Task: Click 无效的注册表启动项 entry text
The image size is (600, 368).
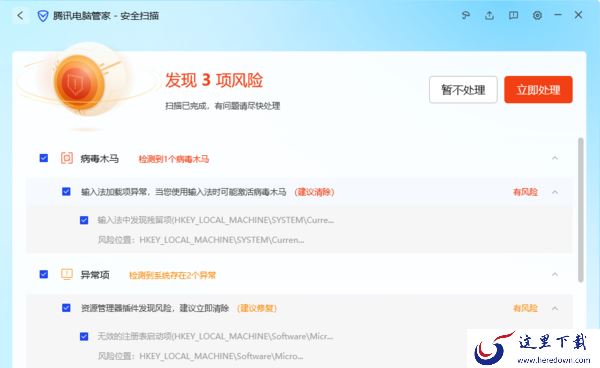Action: 215,336
